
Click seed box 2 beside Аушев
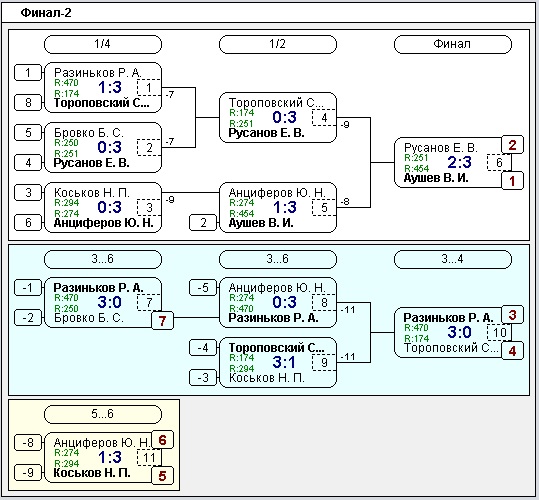click(203, 223)
